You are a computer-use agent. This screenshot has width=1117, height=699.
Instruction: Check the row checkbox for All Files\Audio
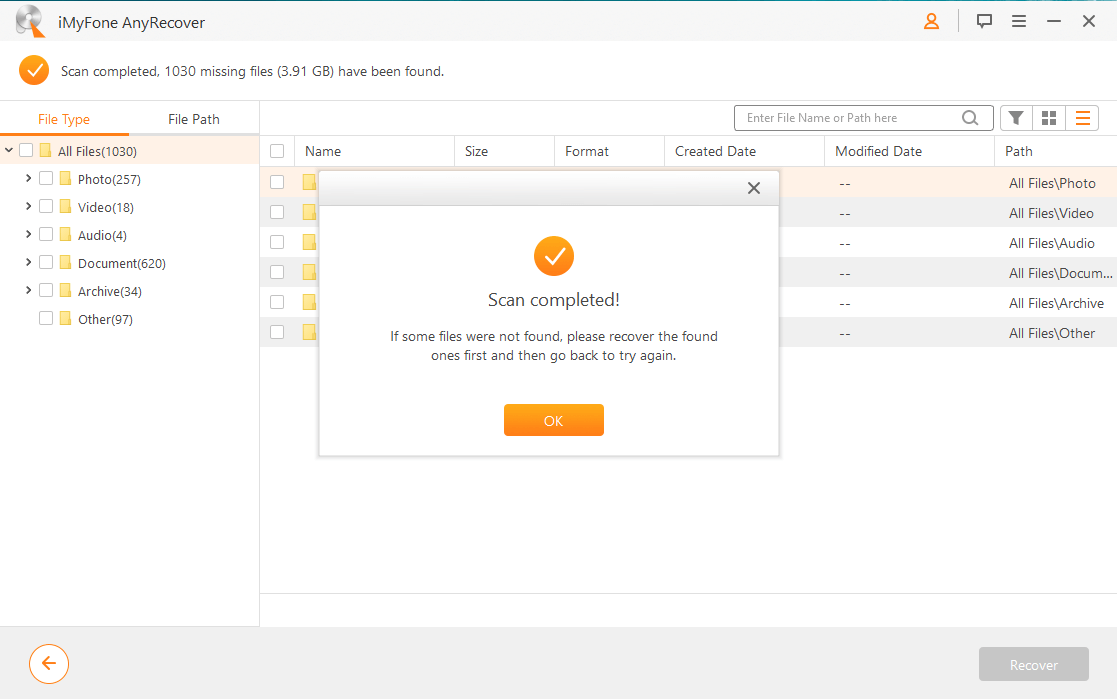point(277,242)
